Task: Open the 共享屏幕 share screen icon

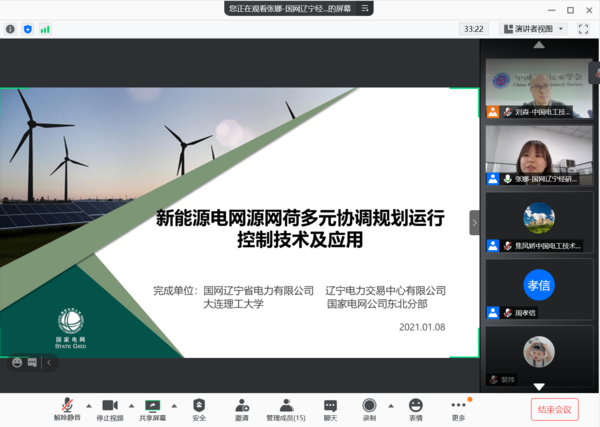Action: pos(153,406)
